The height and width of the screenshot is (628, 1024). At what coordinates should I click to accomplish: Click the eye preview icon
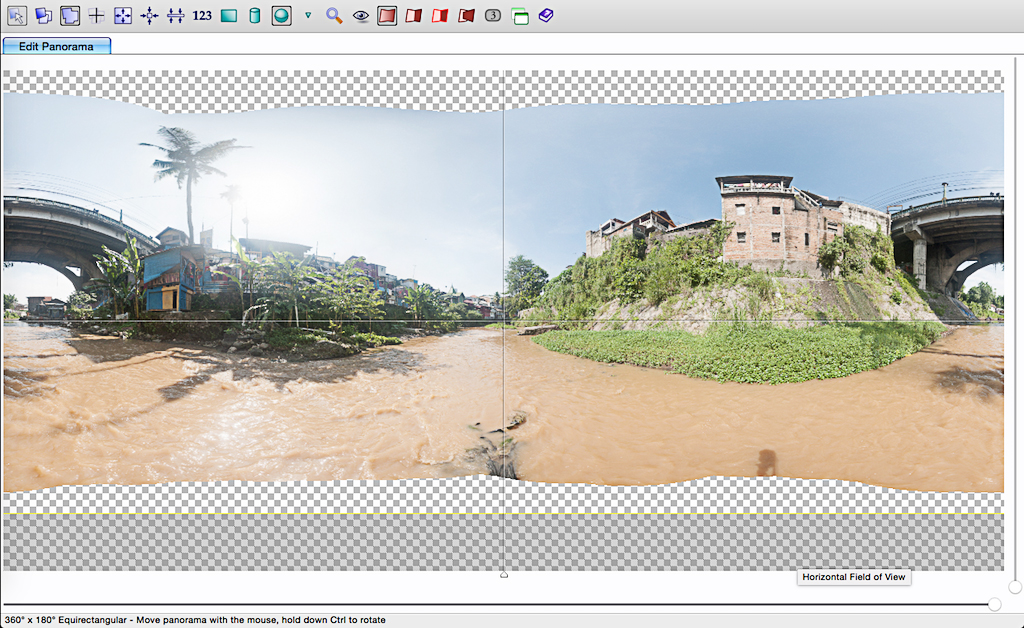click(x=361, y=15)
